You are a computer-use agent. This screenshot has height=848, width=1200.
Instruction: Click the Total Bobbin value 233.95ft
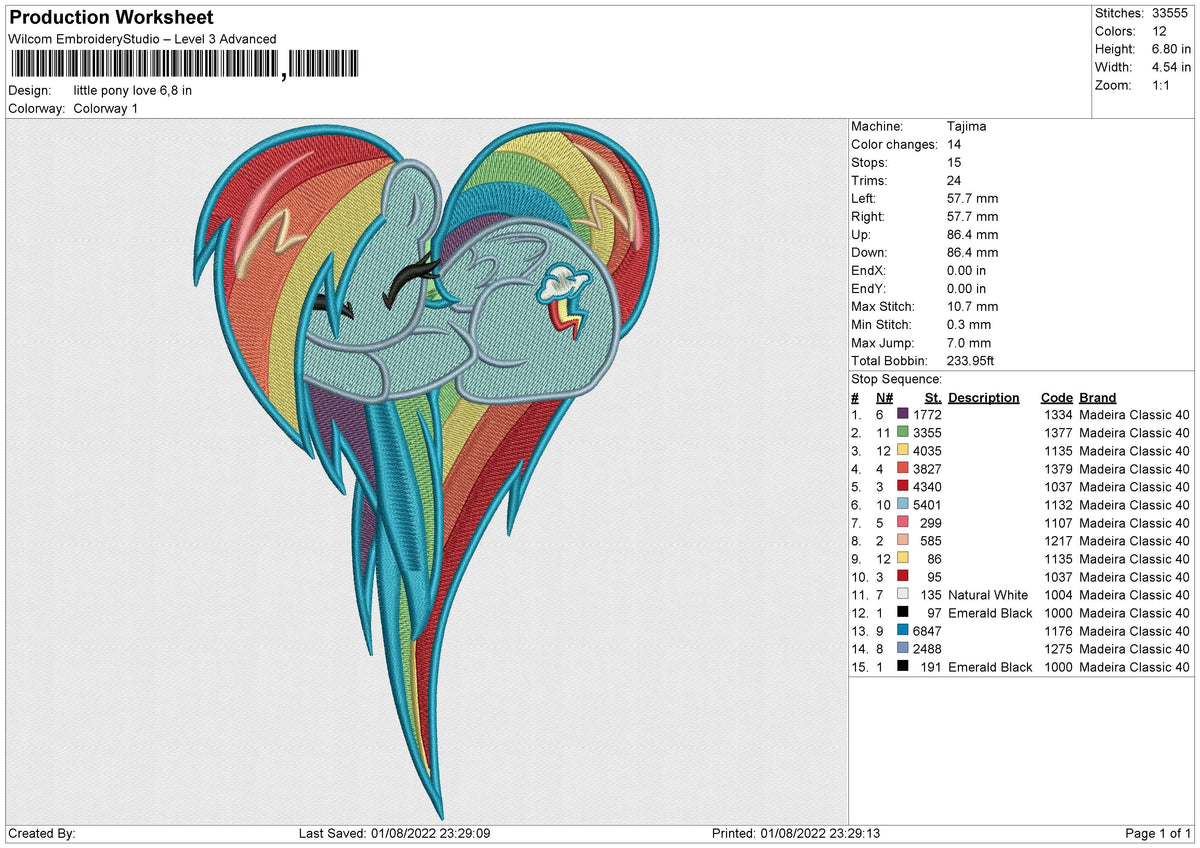[971, 360]
